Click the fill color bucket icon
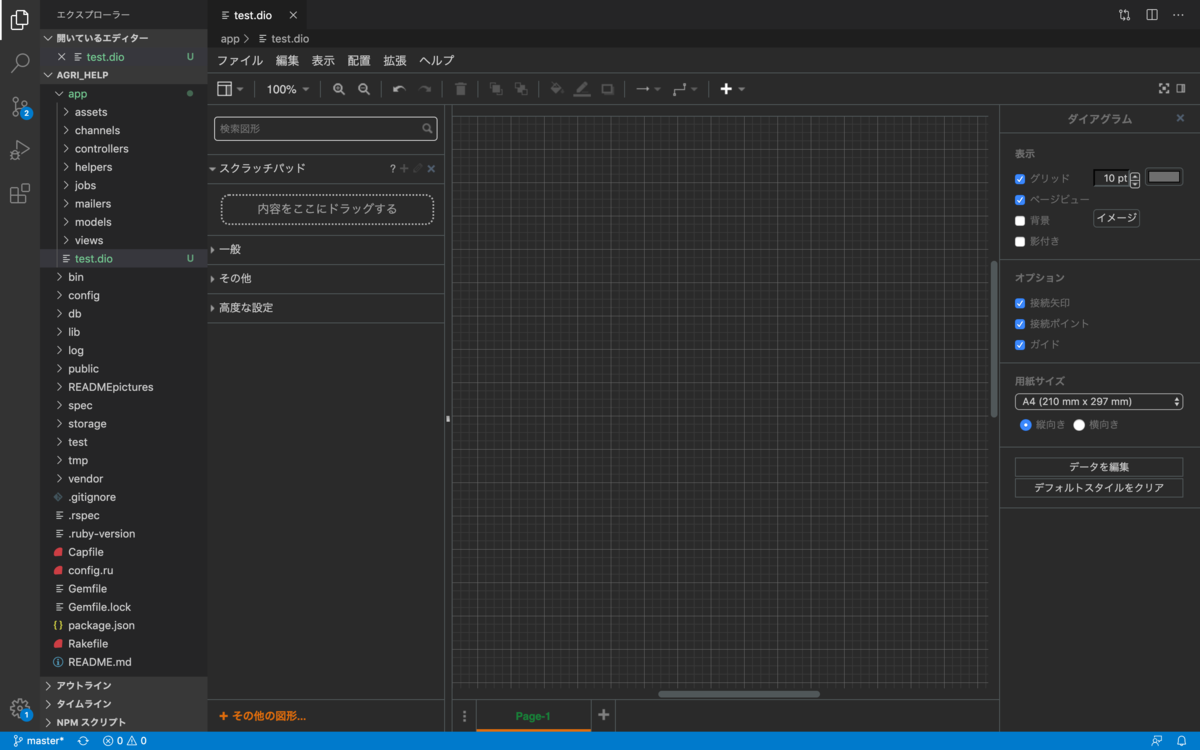The image size is (1200, 750). (557, 89)
